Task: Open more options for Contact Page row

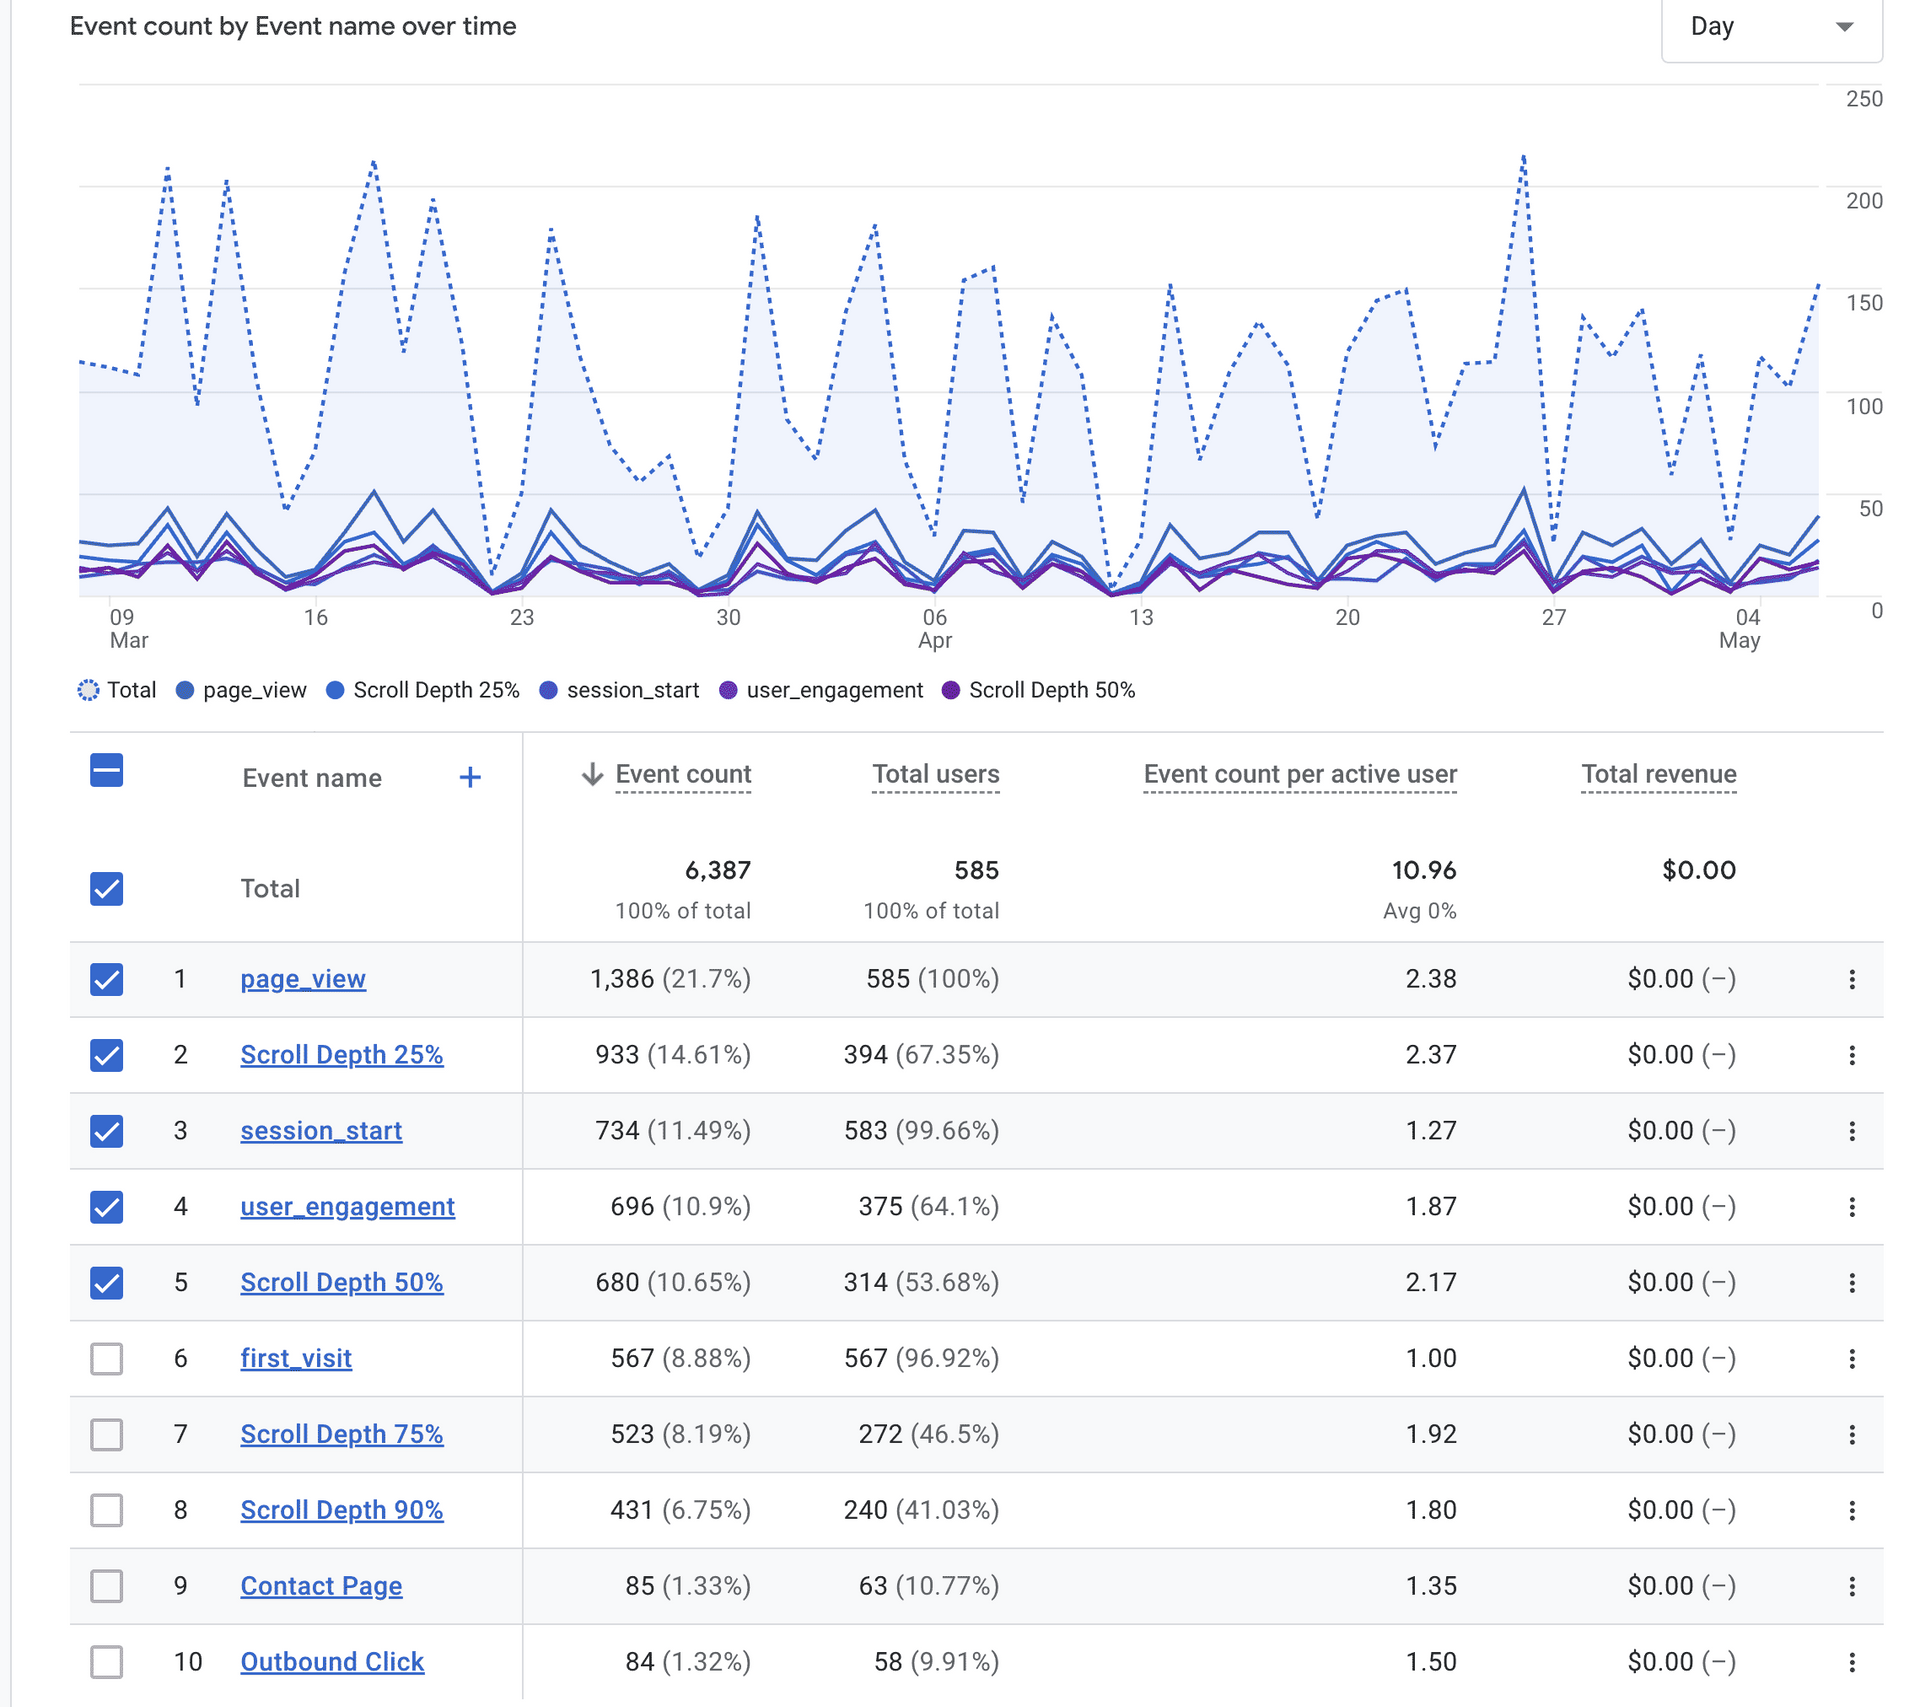Action: [1851, 1586]
